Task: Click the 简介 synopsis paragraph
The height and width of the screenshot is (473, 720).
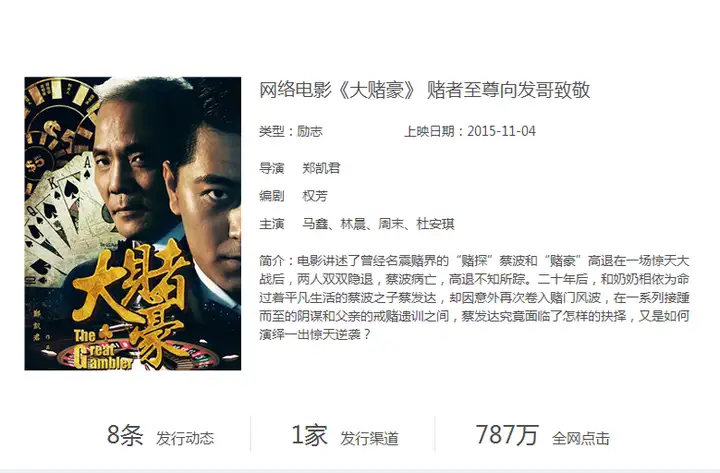Action: [474, 298]
